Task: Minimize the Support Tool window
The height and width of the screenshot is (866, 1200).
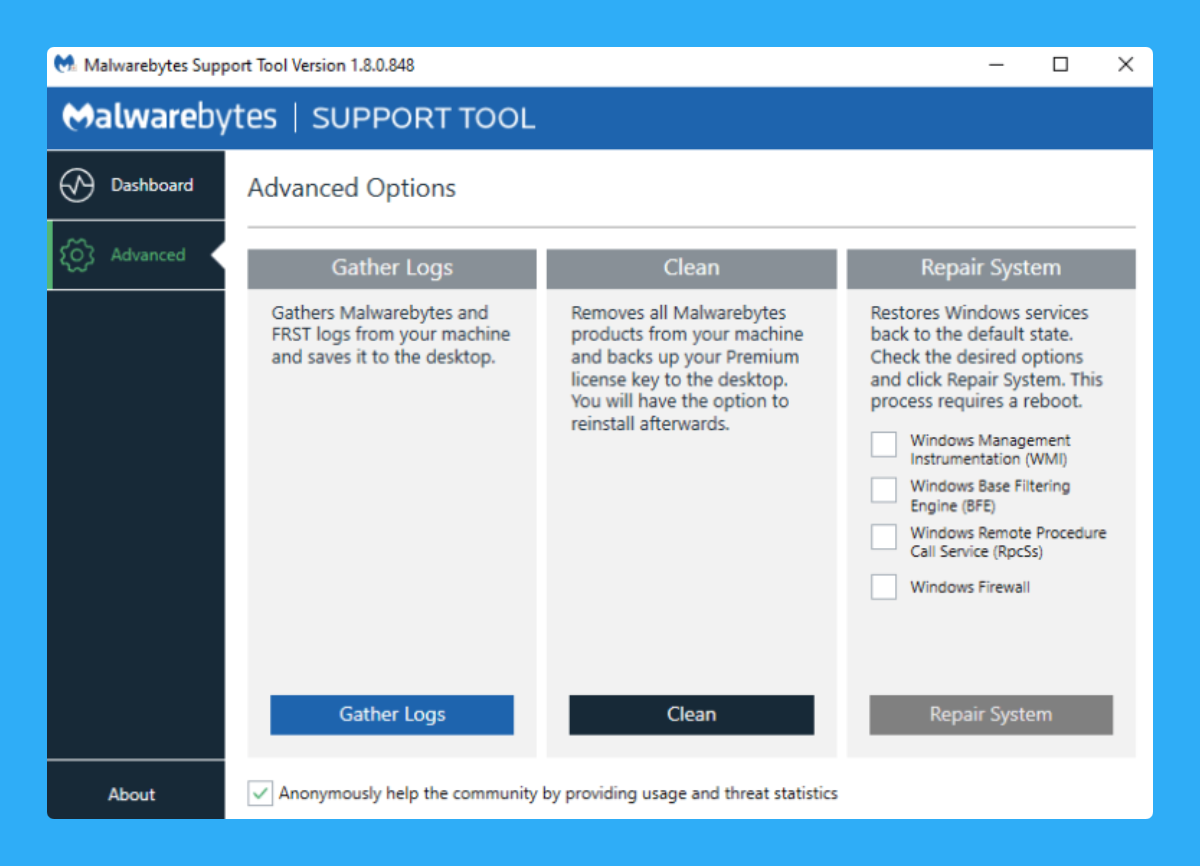Action: tap(997, 65)
